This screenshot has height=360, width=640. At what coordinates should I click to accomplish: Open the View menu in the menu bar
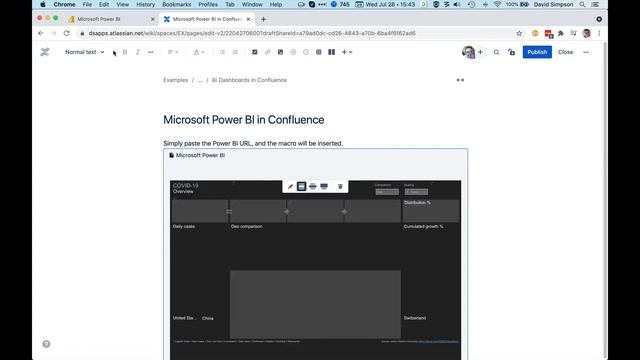tap(122, 4)
